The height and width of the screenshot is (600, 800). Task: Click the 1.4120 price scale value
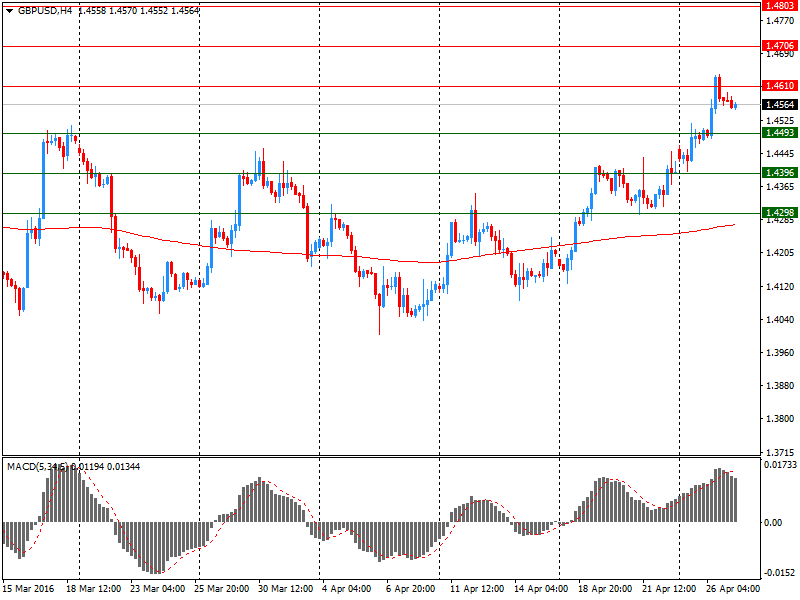pos(780,287)
